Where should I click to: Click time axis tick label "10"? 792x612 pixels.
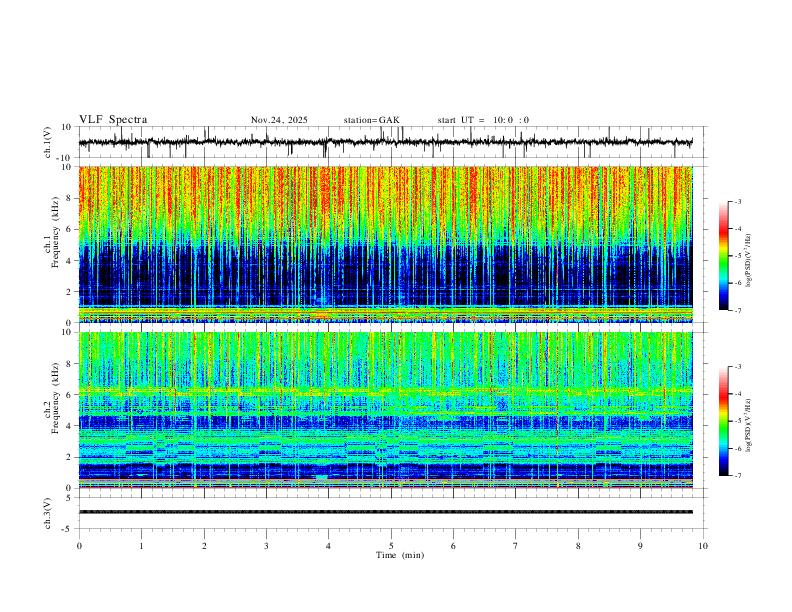703,546
